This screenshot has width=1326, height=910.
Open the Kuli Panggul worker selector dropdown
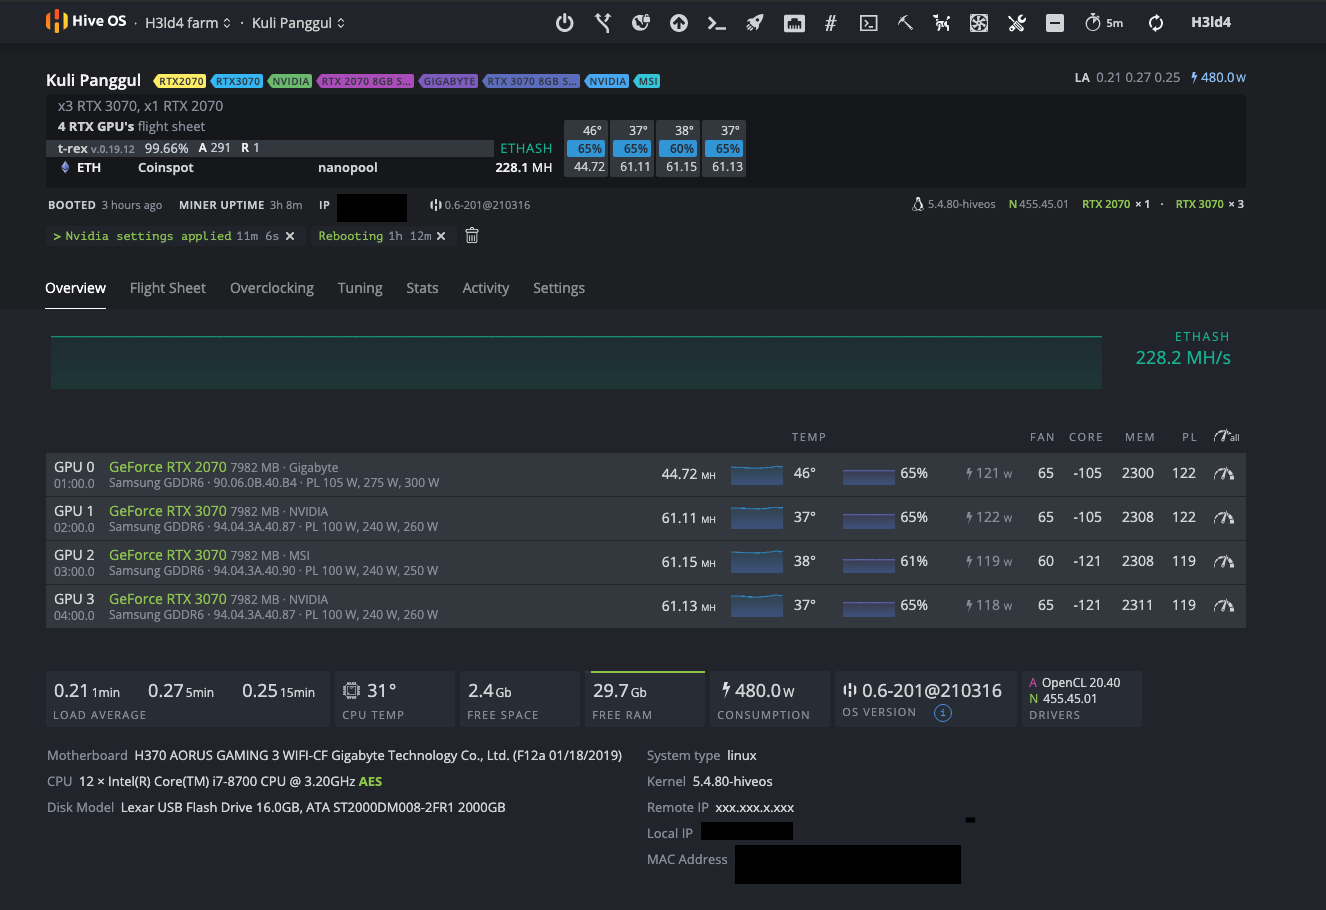point(298,23)
